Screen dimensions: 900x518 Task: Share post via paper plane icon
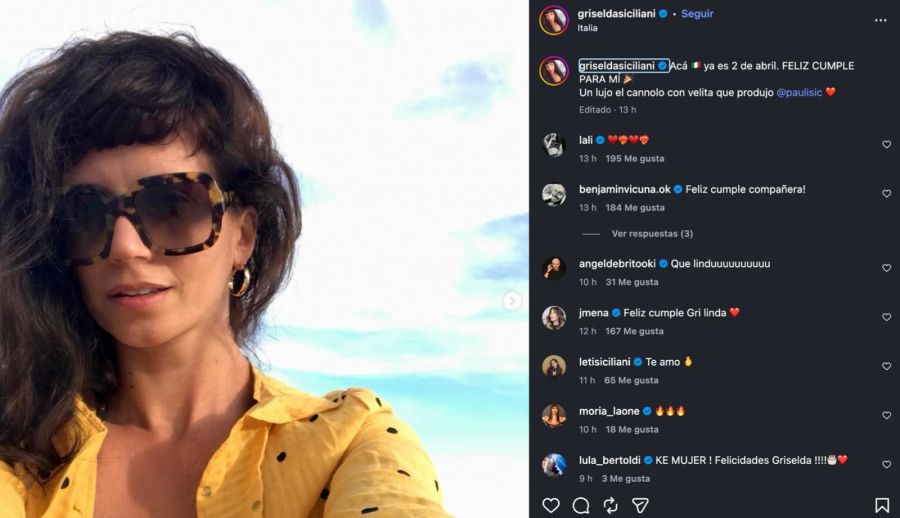coord(640,505)
